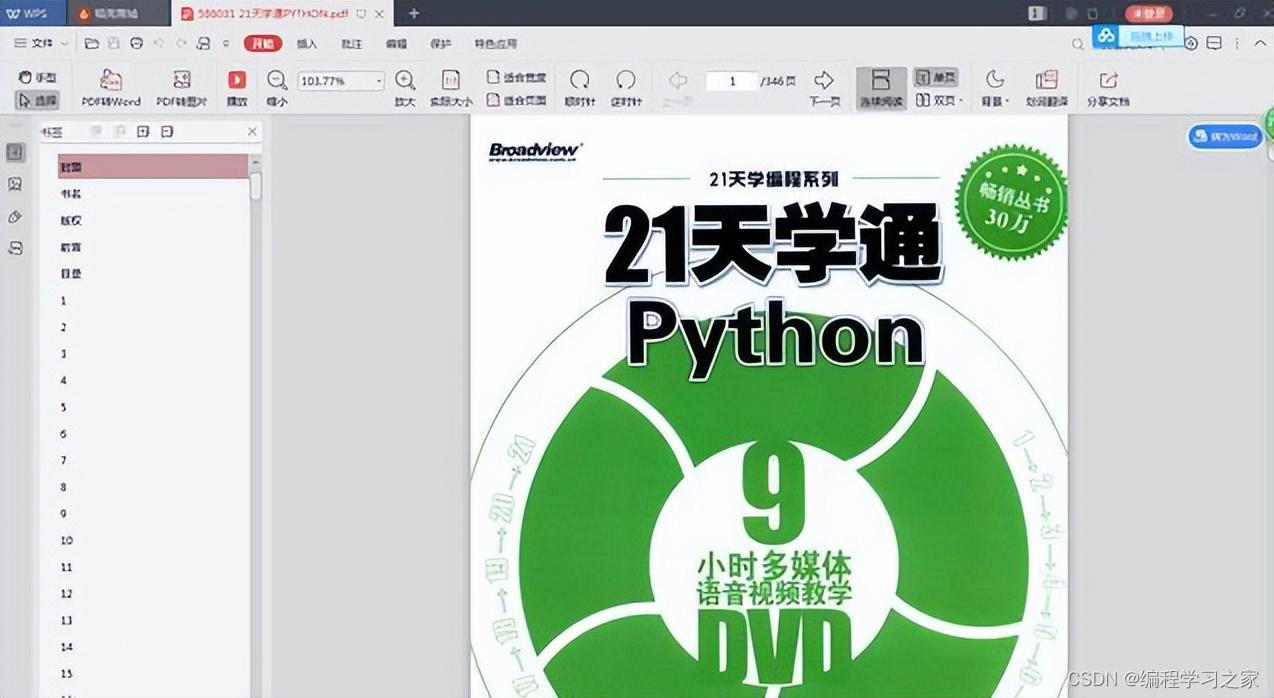The width and height of the screenshot is (1274, 698).
Task: Open the Edit ribbon tab
Action: [x=396, y=44]
